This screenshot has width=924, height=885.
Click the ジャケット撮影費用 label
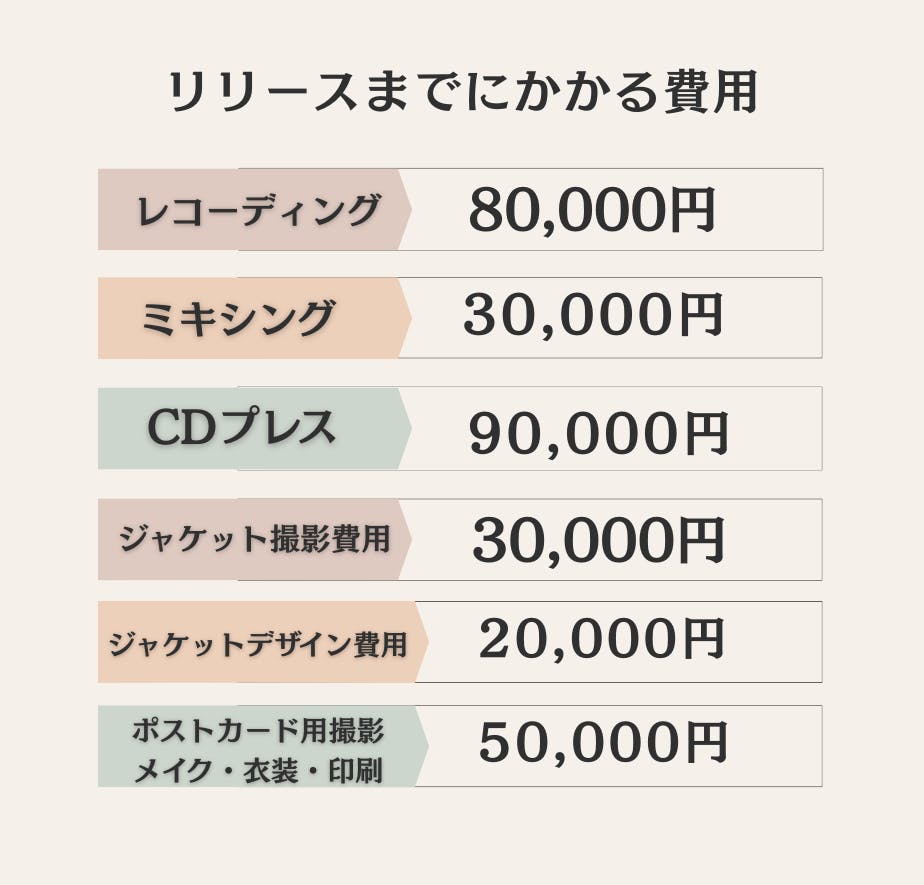(x=253, y=540)
